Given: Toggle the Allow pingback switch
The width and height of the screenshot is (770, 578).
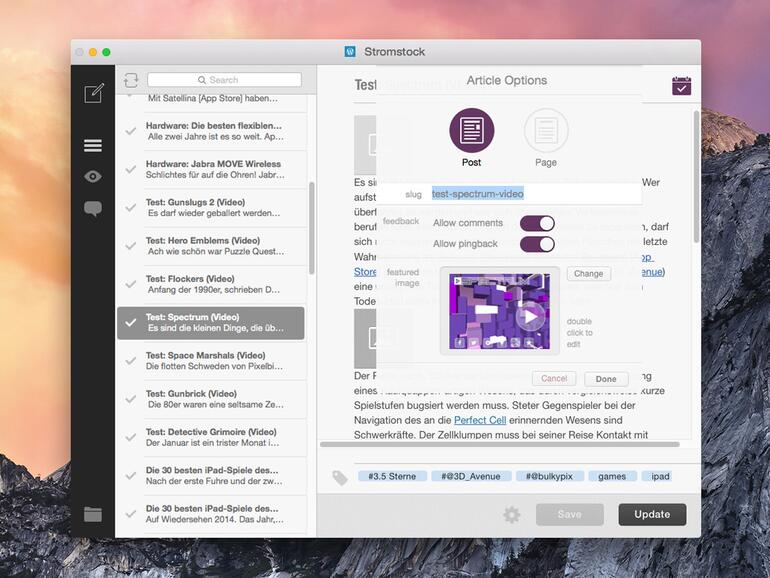Looking at the screenshot, I should [x=537, y=244].
